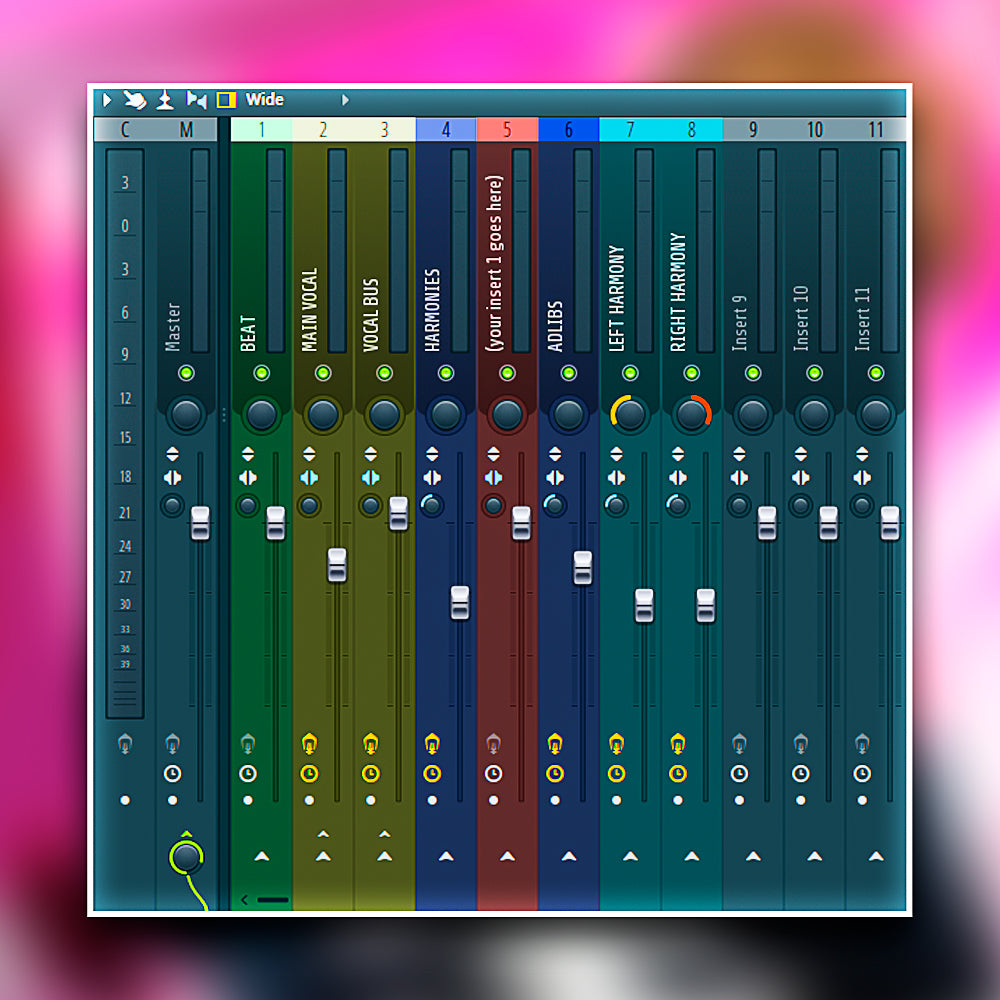Select the Master track header M
The height and width of the screenshot is (1000, 1000).
(186, 129)
